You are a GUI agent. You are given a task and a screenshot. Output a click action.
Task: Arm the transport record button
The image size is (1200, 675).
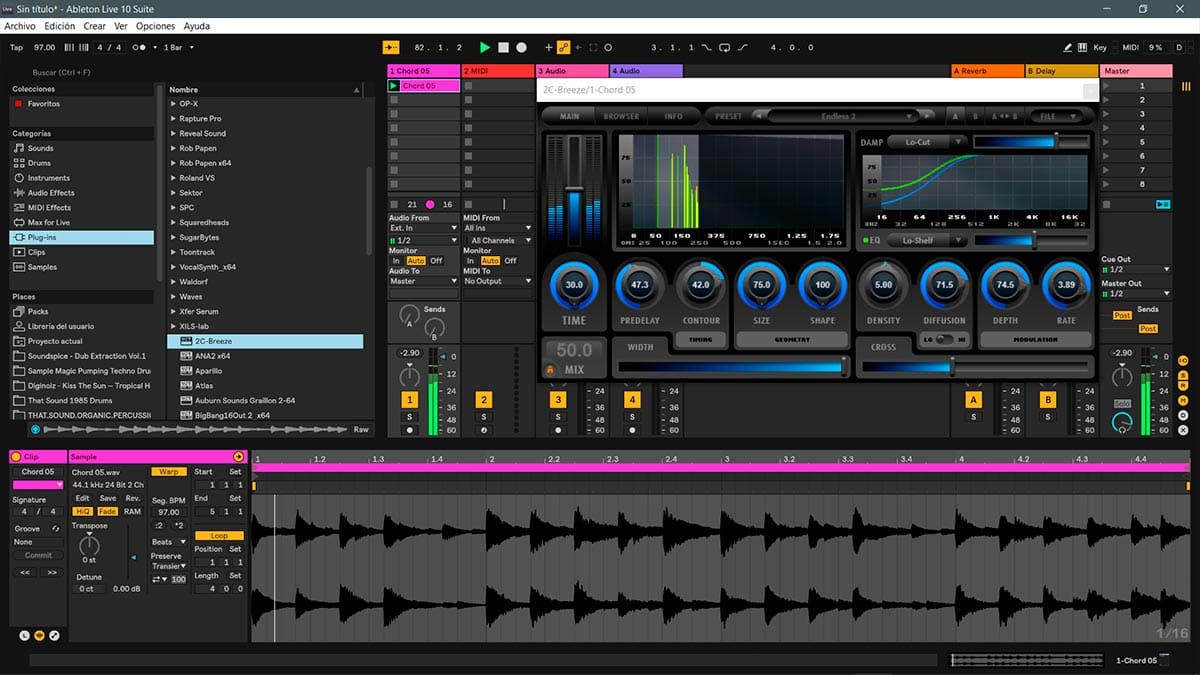pos(521,47)
